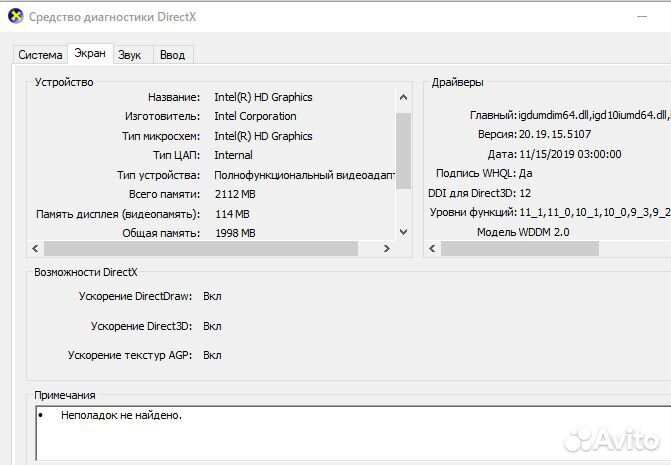Select the Экран tab
671x465 pixels.
pyautogui.click(x=90, y=53)
